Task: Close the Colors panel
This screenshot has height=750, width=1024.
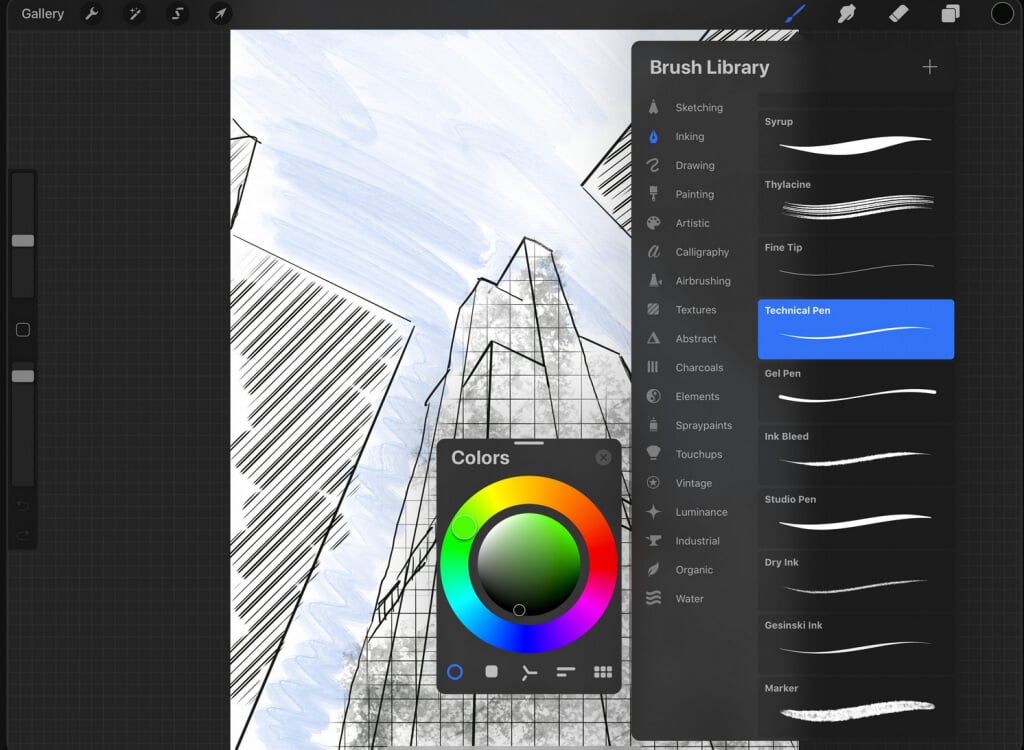Action: 603,457
